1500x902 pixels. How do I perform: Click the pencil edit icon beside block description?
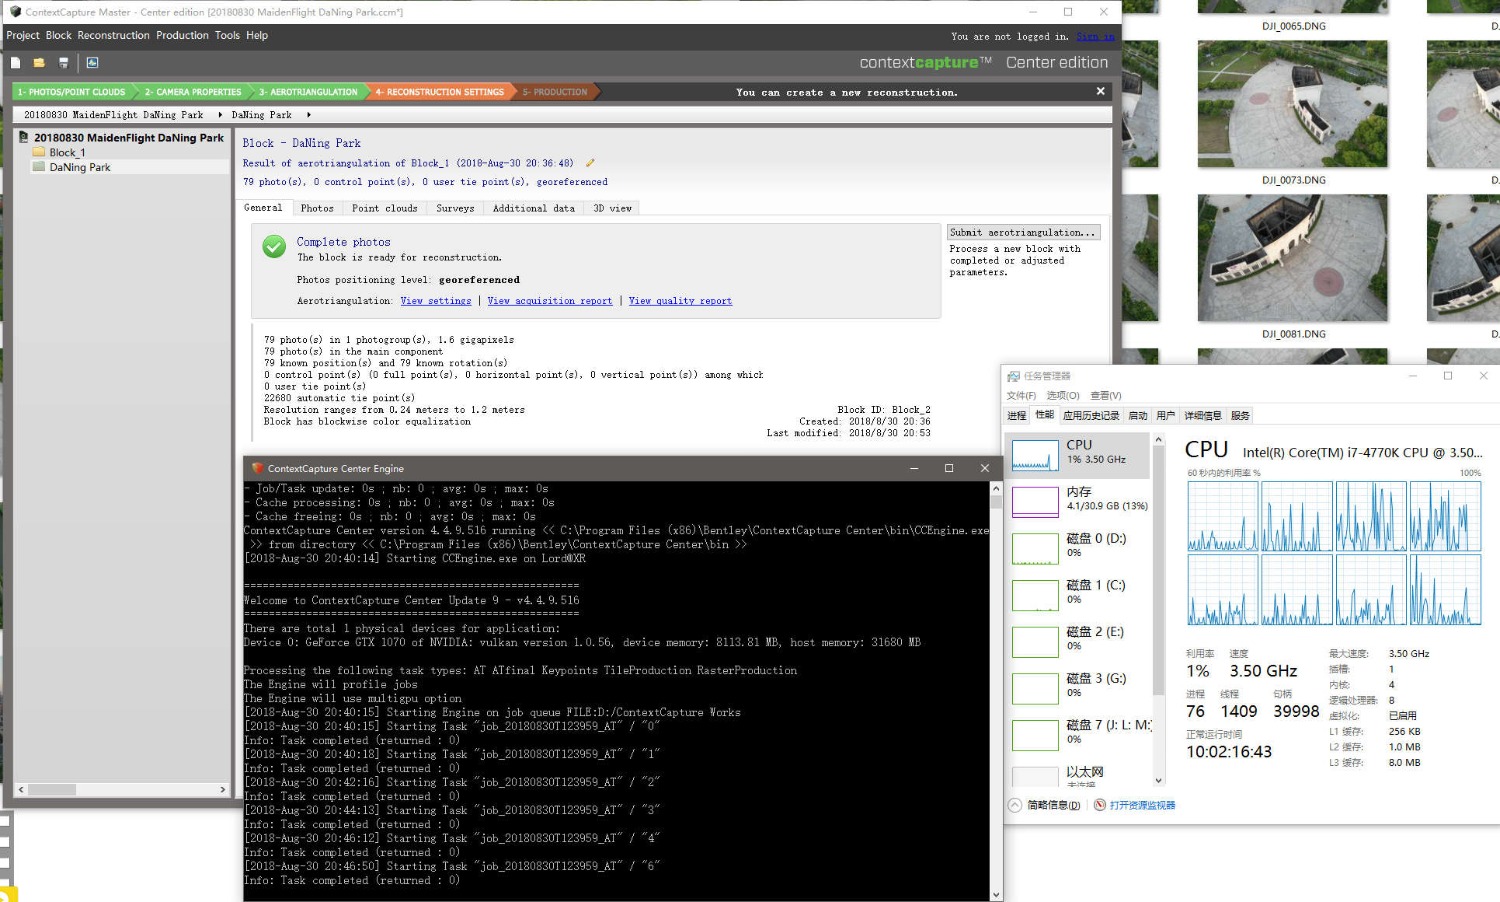590,163
